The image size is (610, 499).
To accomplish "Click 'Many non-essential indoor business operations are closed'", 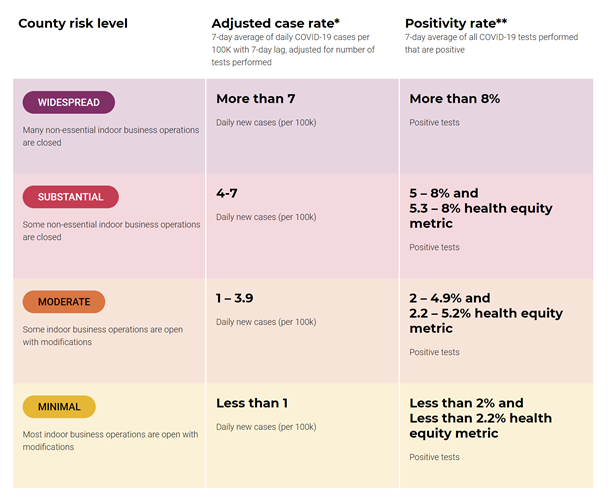I will point(111,136).
